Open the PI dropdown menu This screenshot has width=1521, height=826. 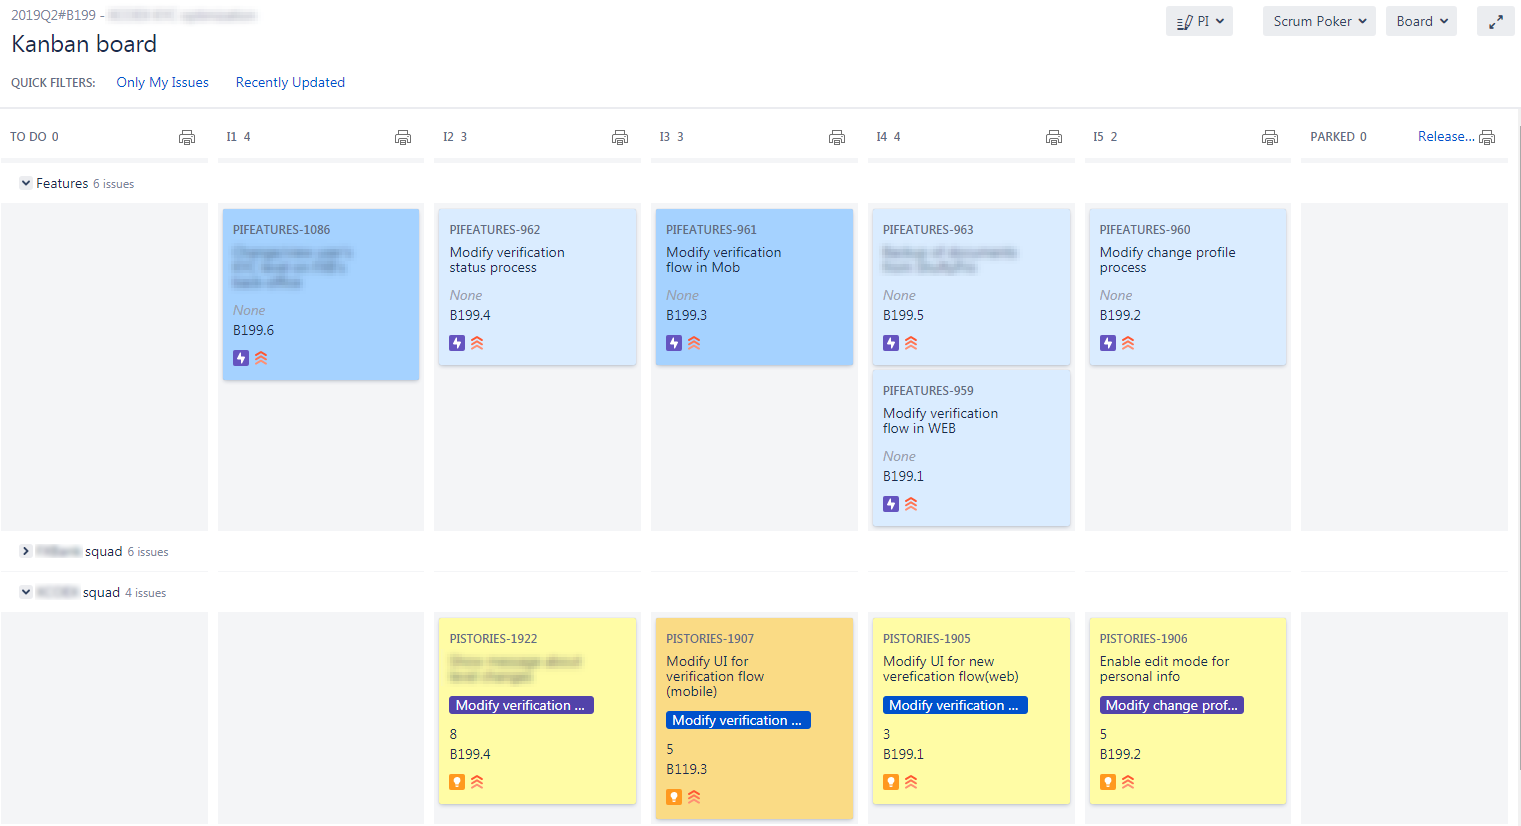click(1199, 21)
